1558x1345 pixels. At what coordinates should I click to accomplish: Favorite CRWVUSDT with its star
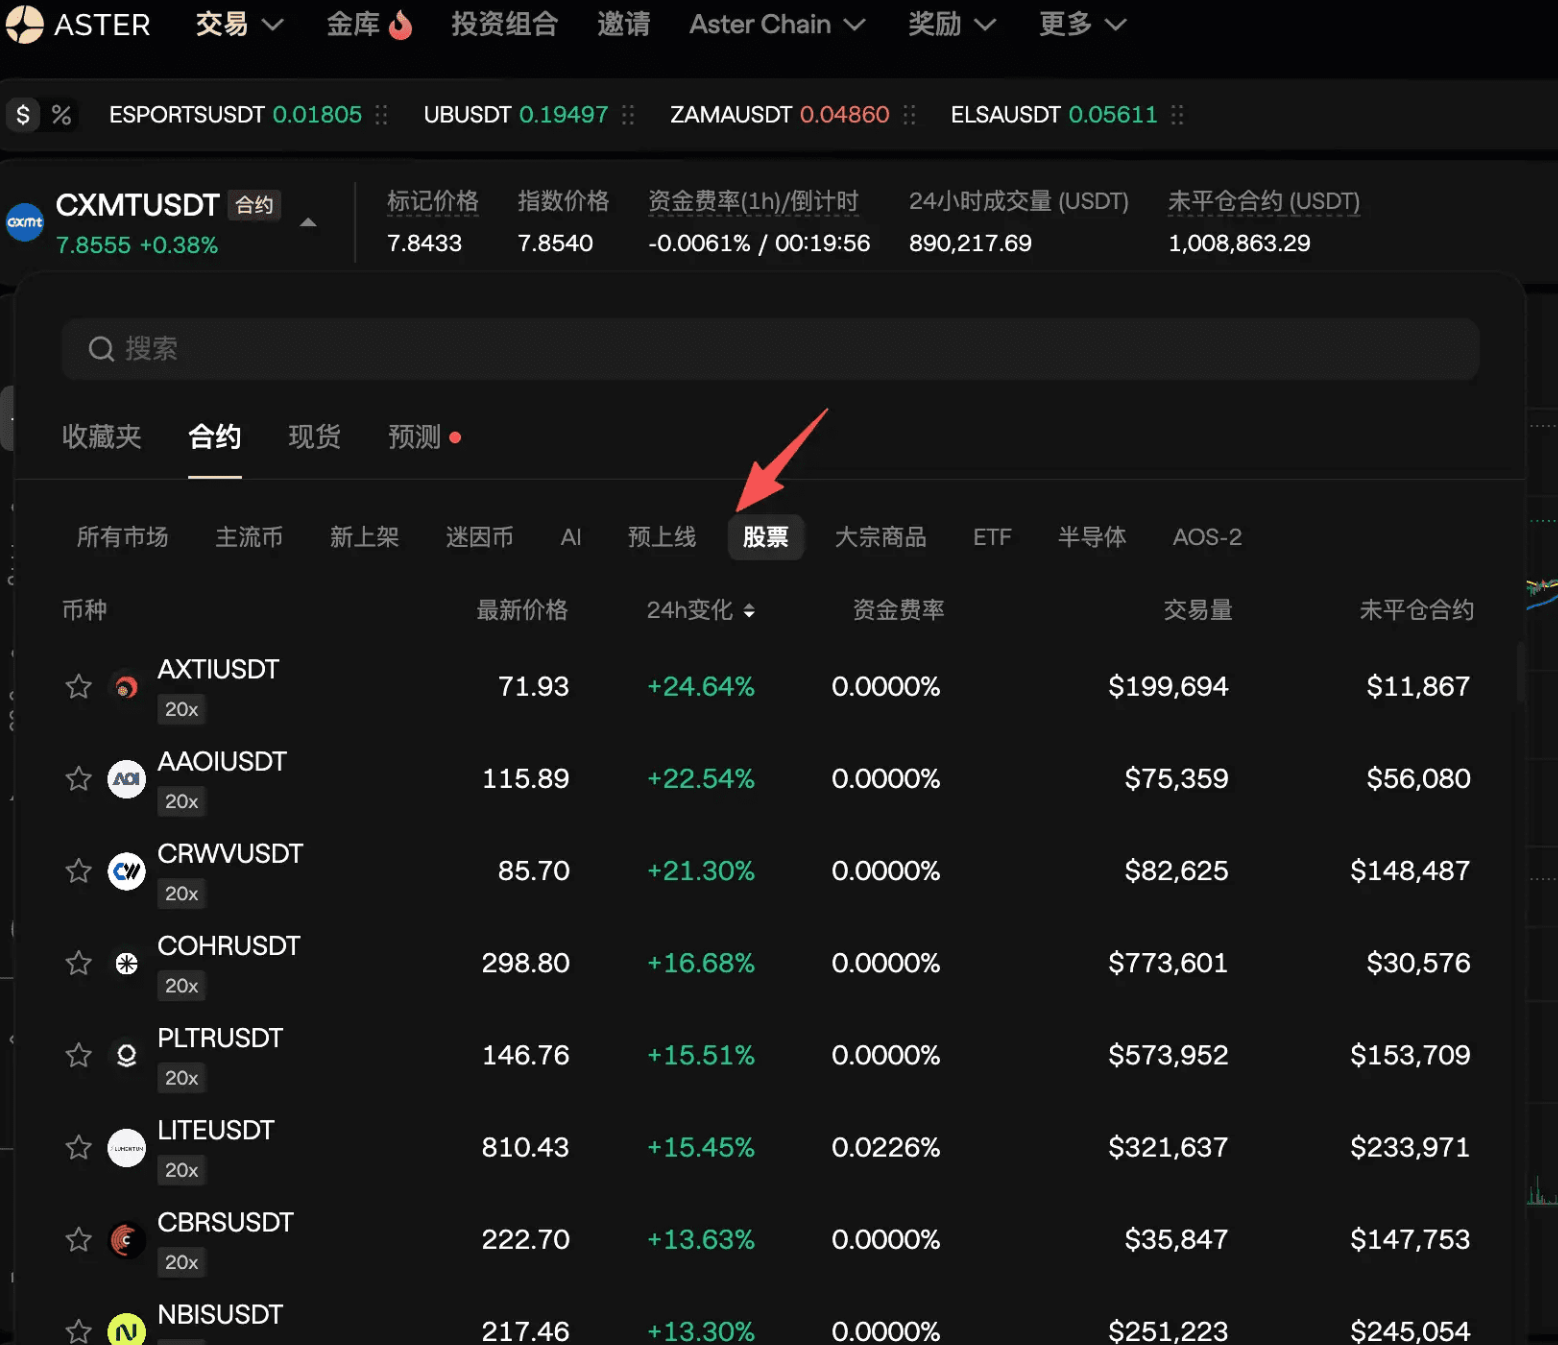[x=79, y=870]
